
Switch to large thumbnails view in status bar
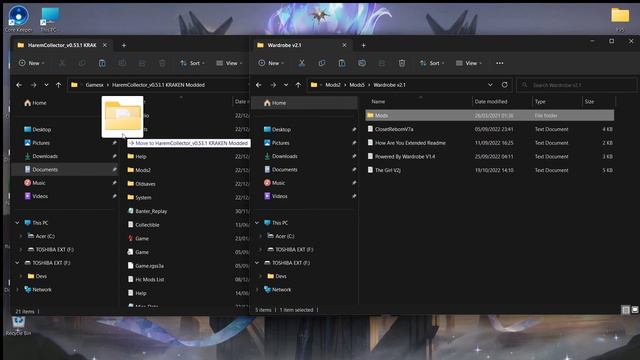tap(635, 310)
